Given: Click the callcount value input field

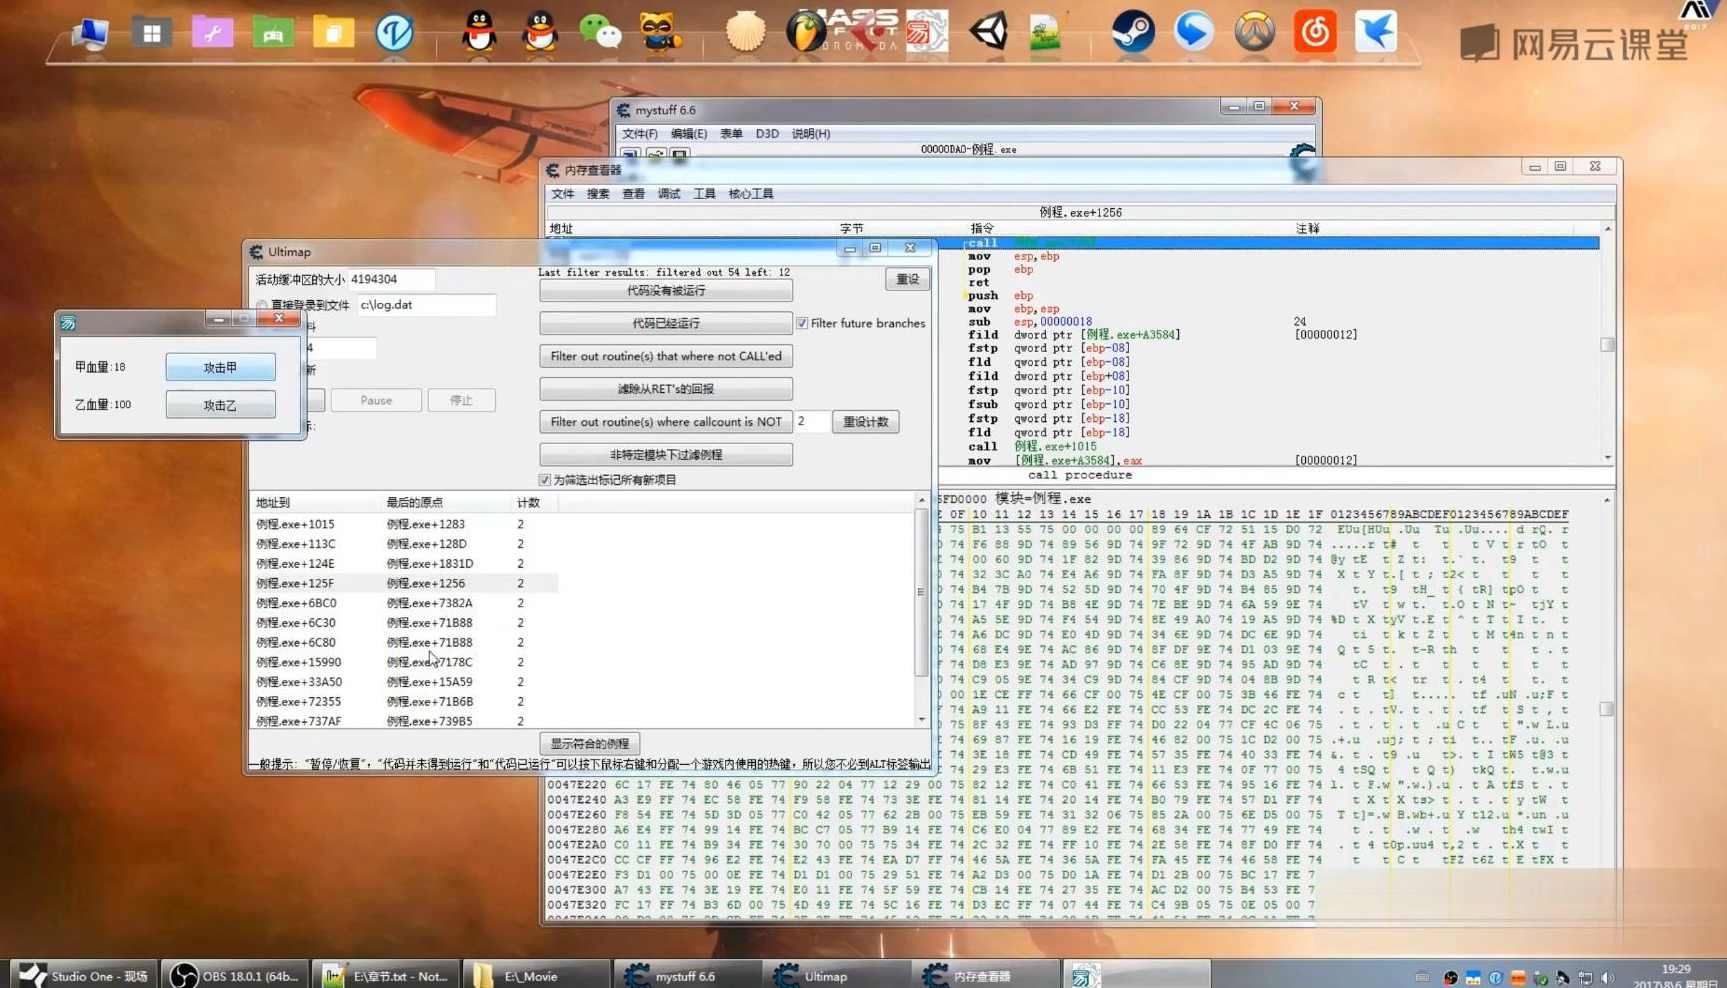Looking at the screenshot, I should click(x=811, y=422).
